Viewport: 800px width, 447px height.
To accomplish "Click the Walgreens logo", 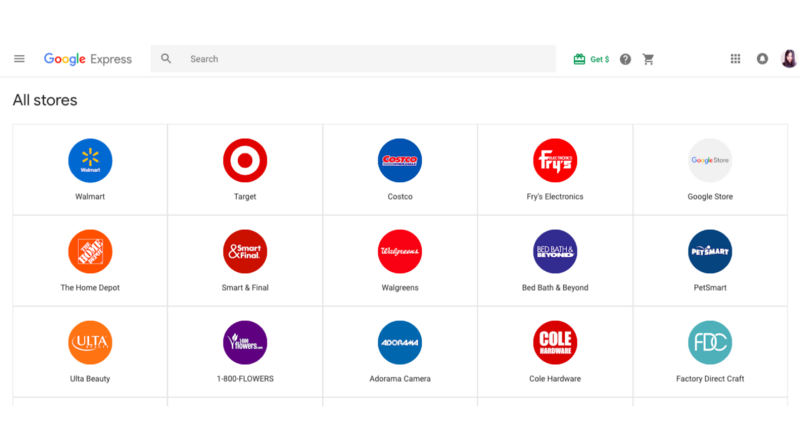I will point(400,252).
